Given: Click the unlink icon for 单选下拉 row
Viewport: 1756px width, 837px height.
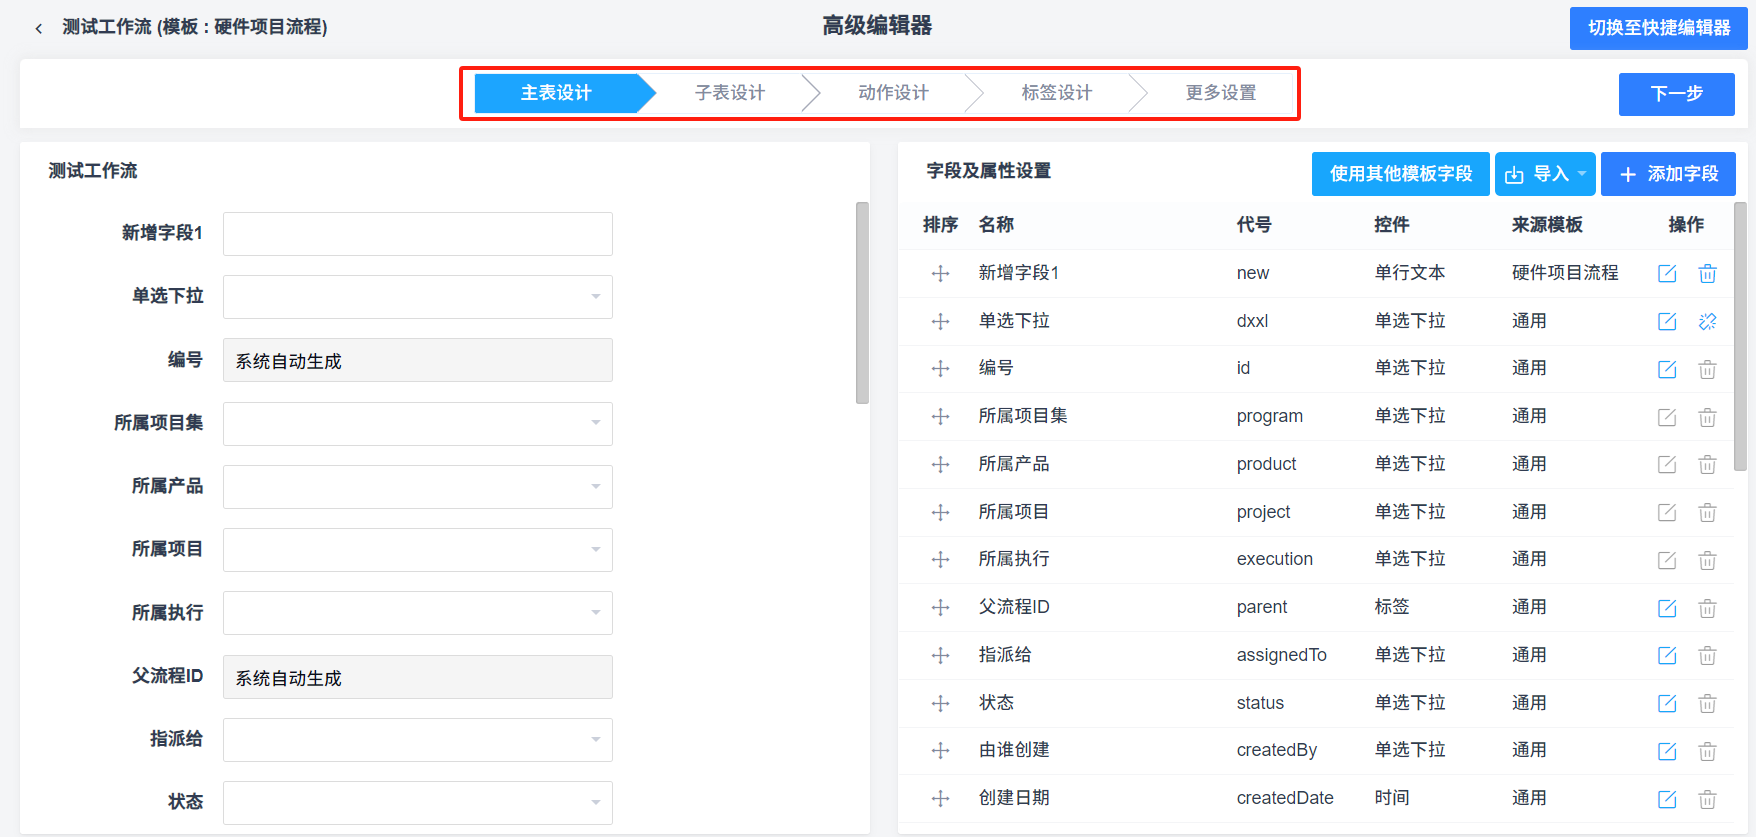Looking at the screenshot, I should tap(1707, 321).
